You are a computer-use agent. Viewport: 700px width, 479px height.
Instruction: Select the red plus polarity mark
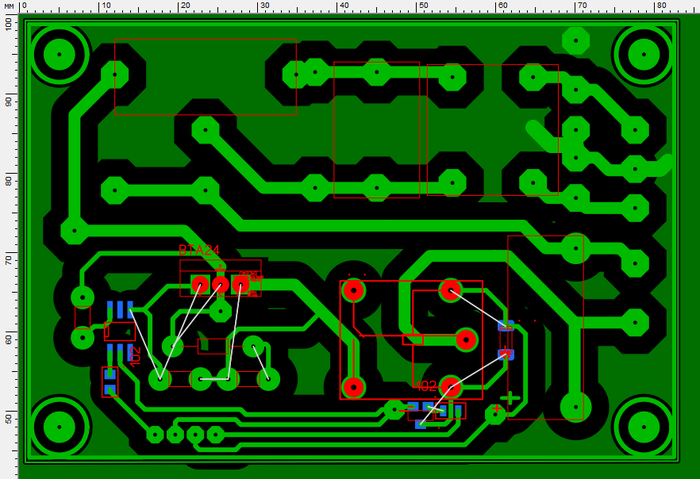496,408
